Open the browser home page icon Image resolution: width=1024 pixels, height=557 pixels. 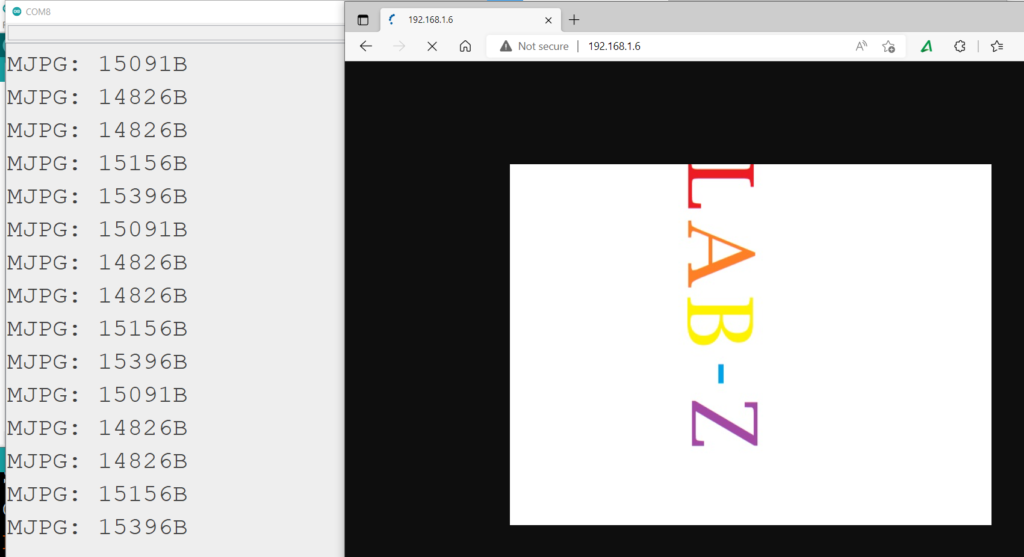pyautogui.click(x=465, y=46)
